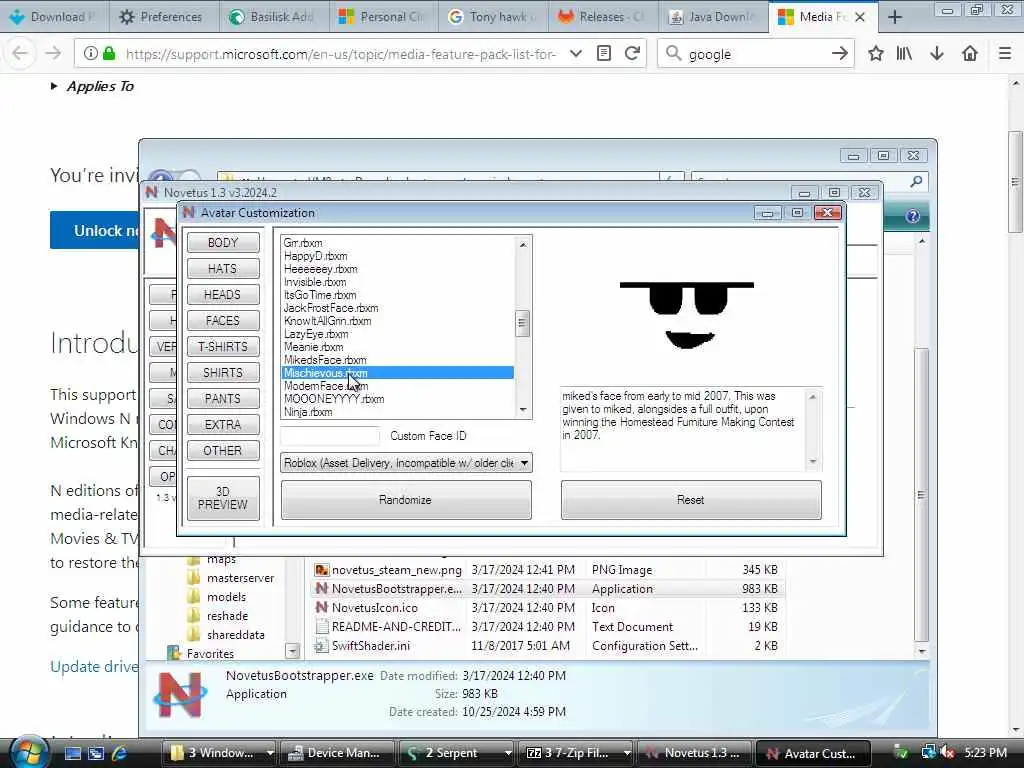
Task: Click the search go arrow in search box
Action: coord(840,54)
